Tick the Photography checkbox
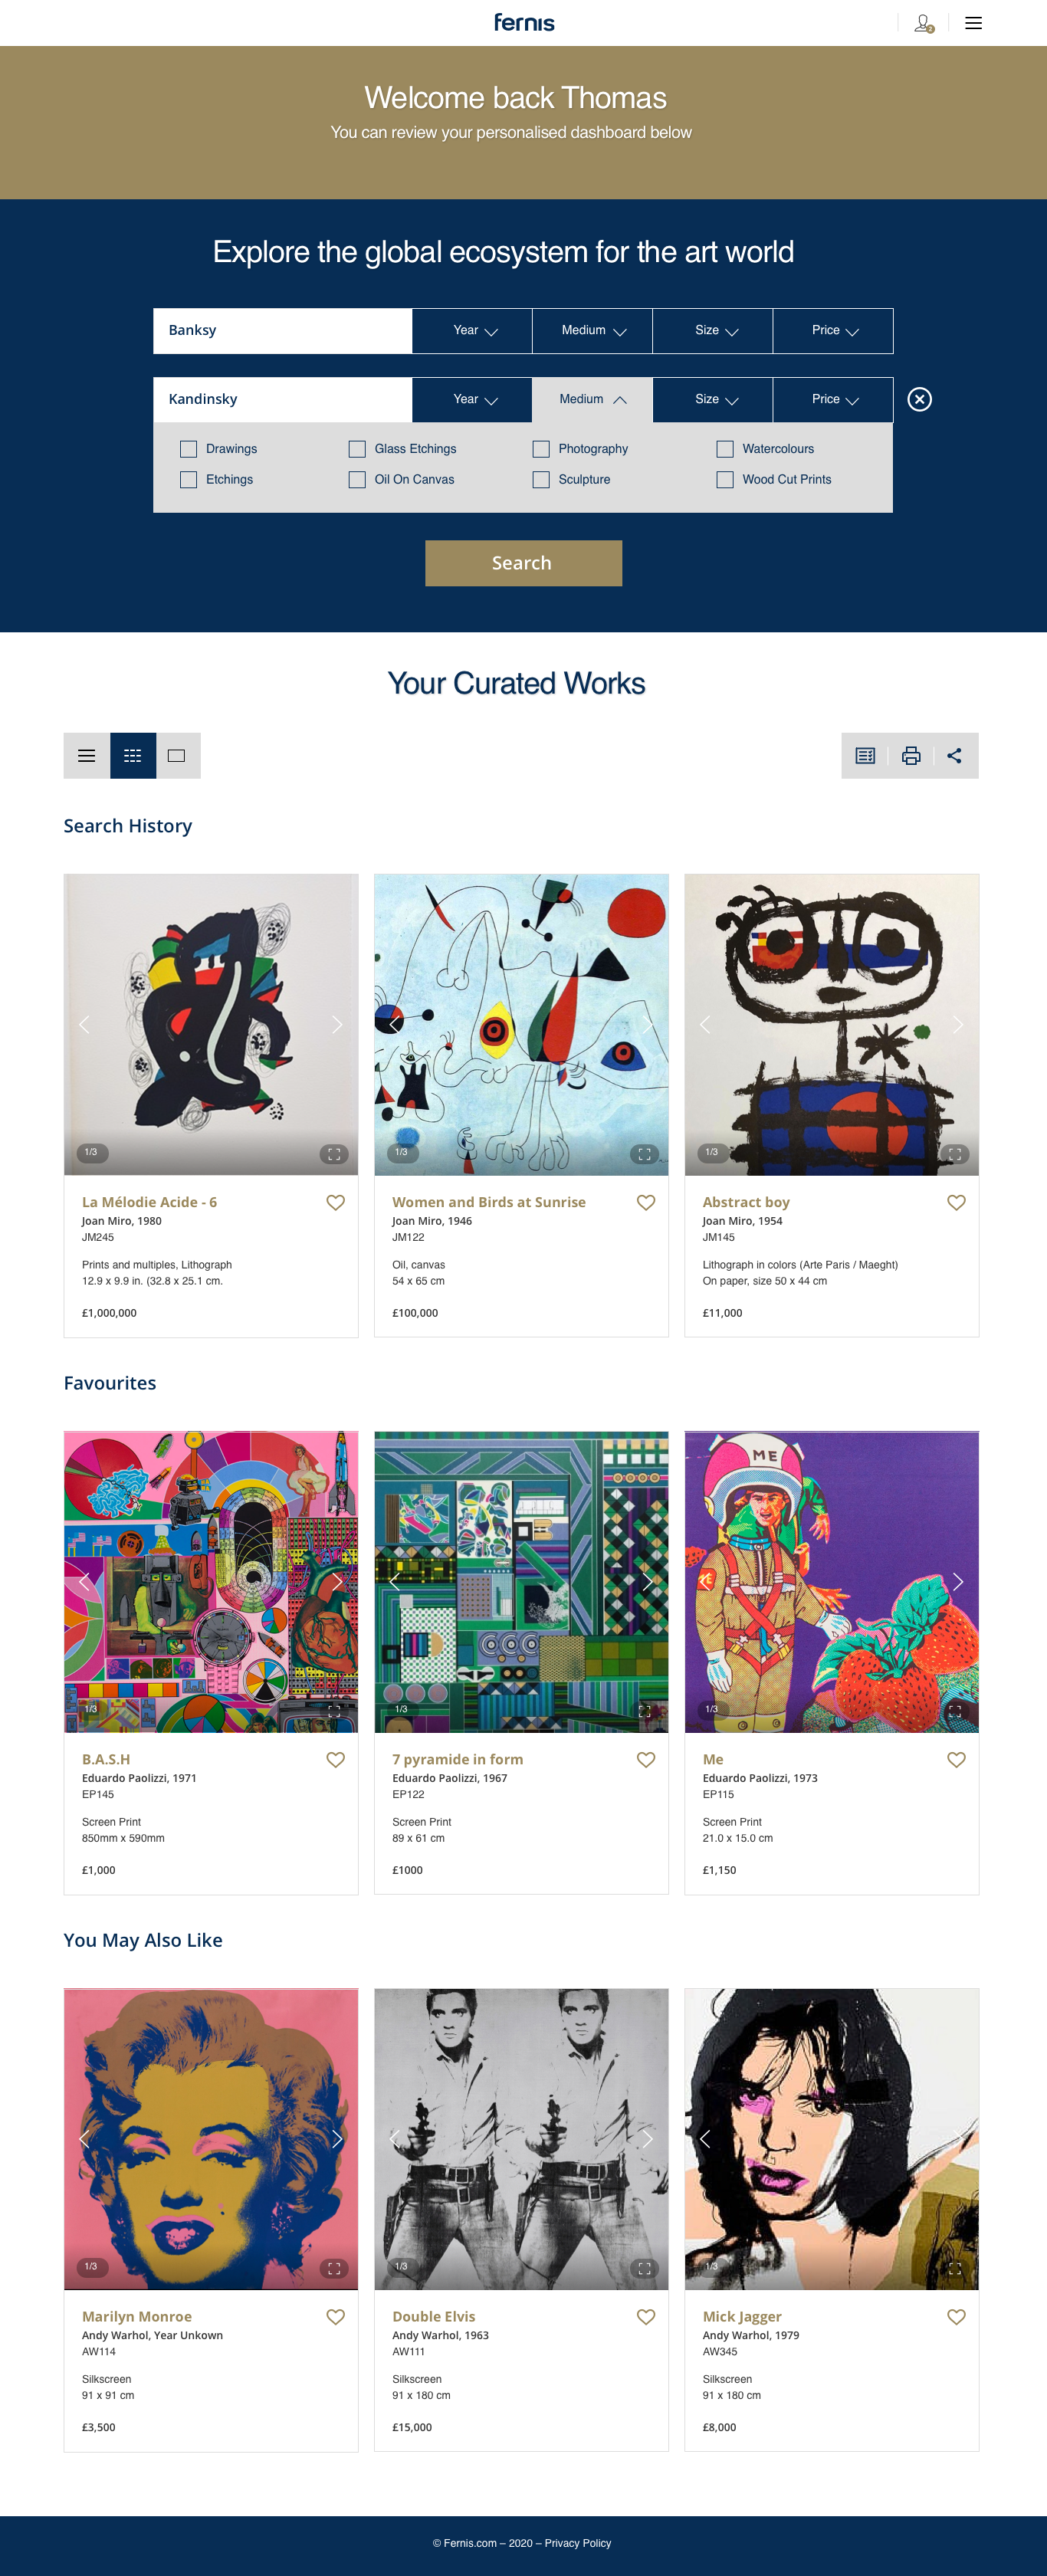This screenshot has width=1047, height=2576. click(541, 449)
